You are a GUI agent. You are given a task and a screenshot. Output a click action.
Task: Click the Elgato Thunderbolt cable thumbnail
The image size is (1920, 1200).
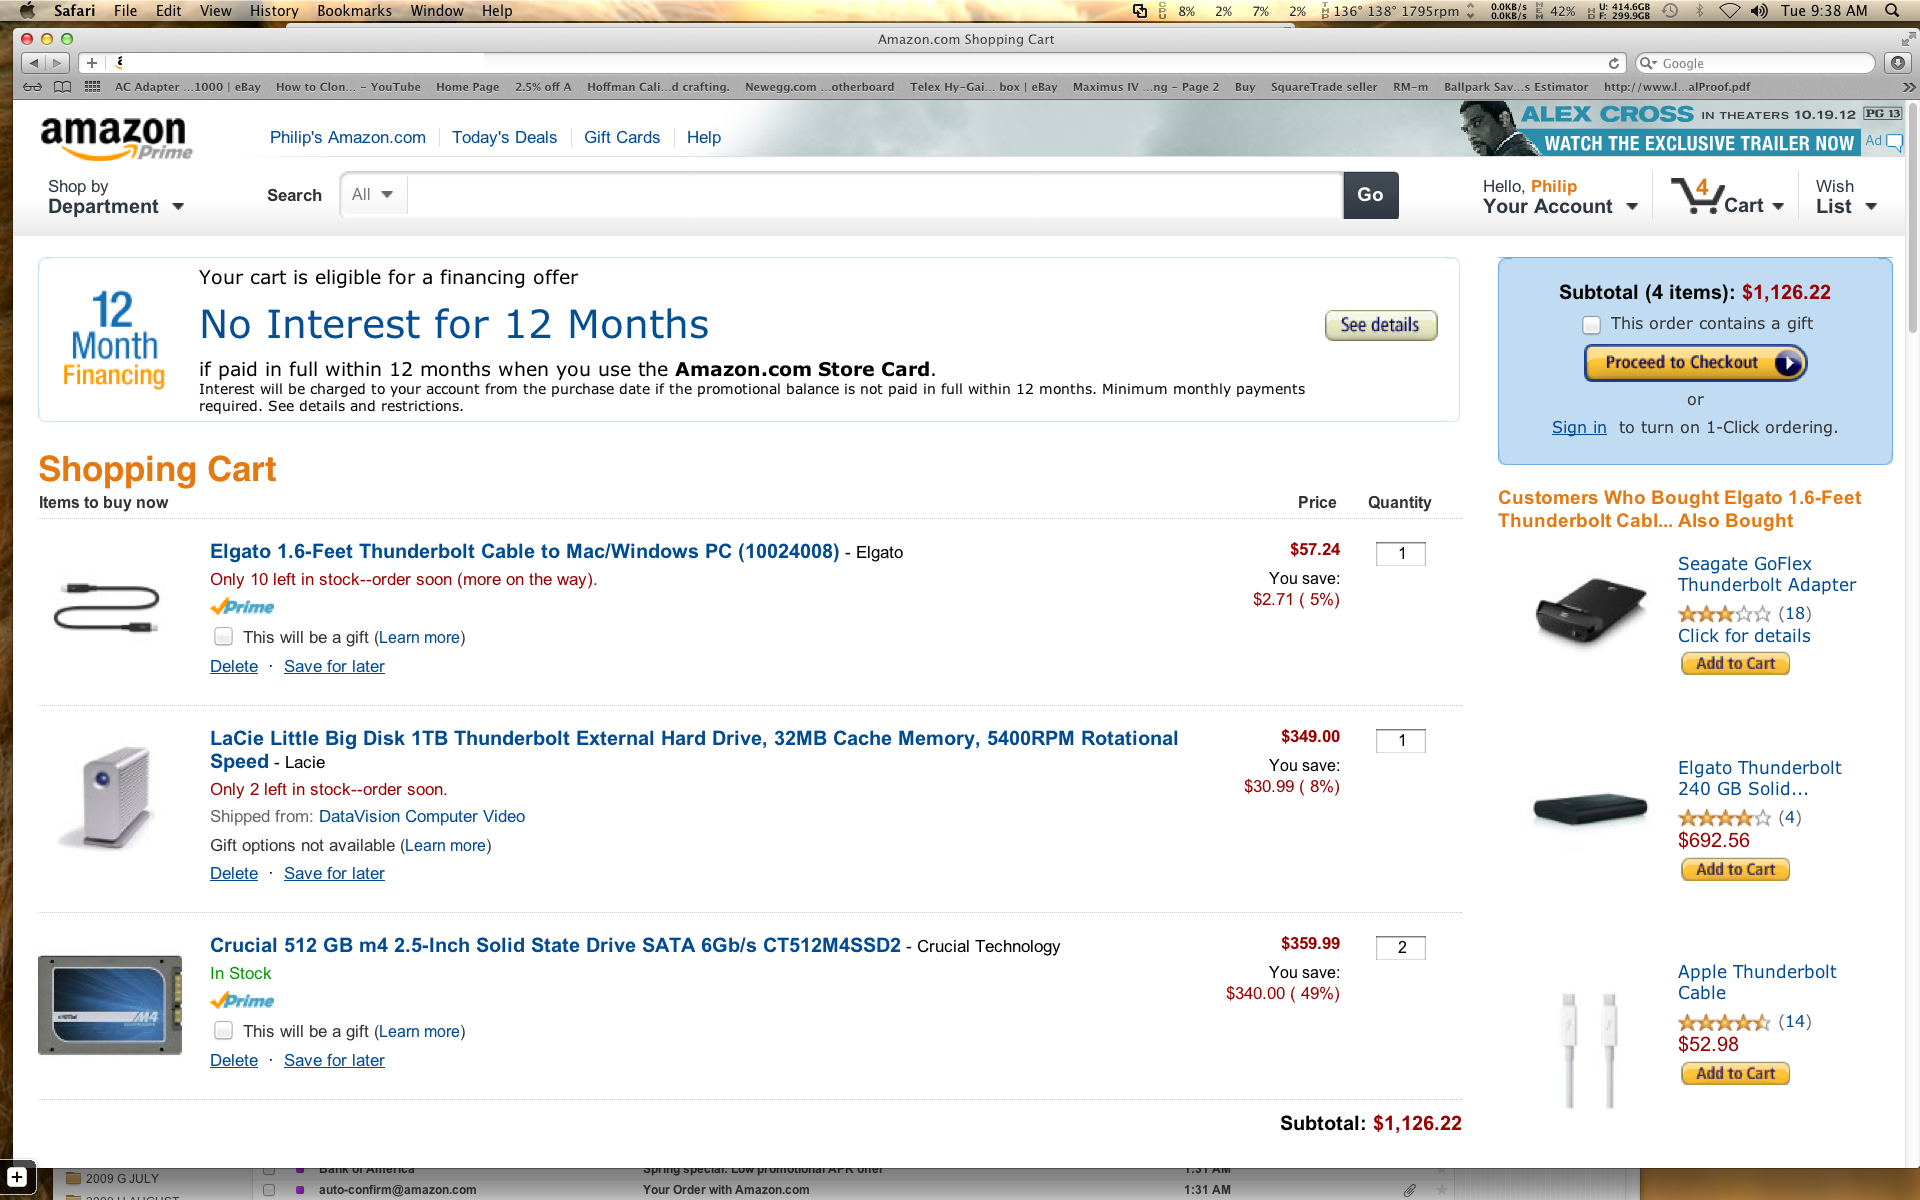pyautogui.click(x=107, y=607)
